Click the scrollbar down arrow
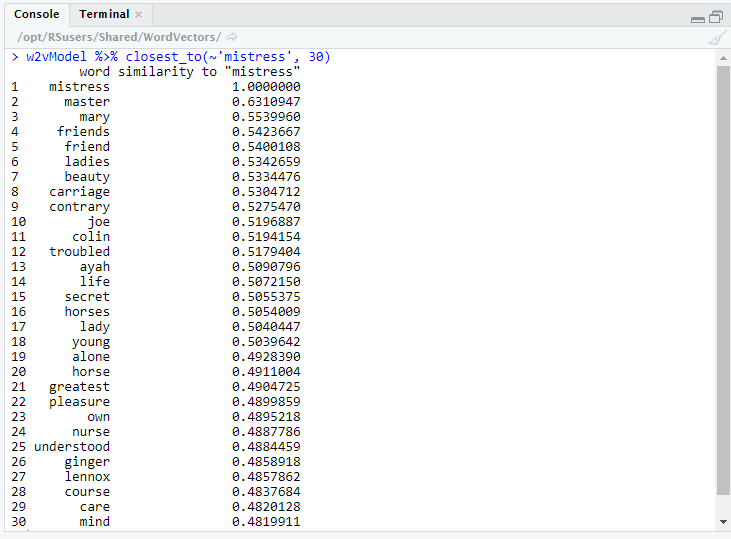 coord(723,521)
